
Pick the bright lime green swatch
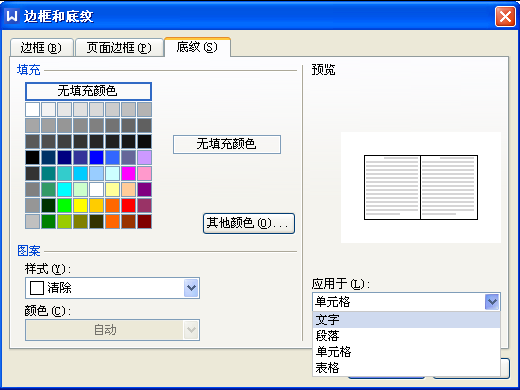pos(64,205)
